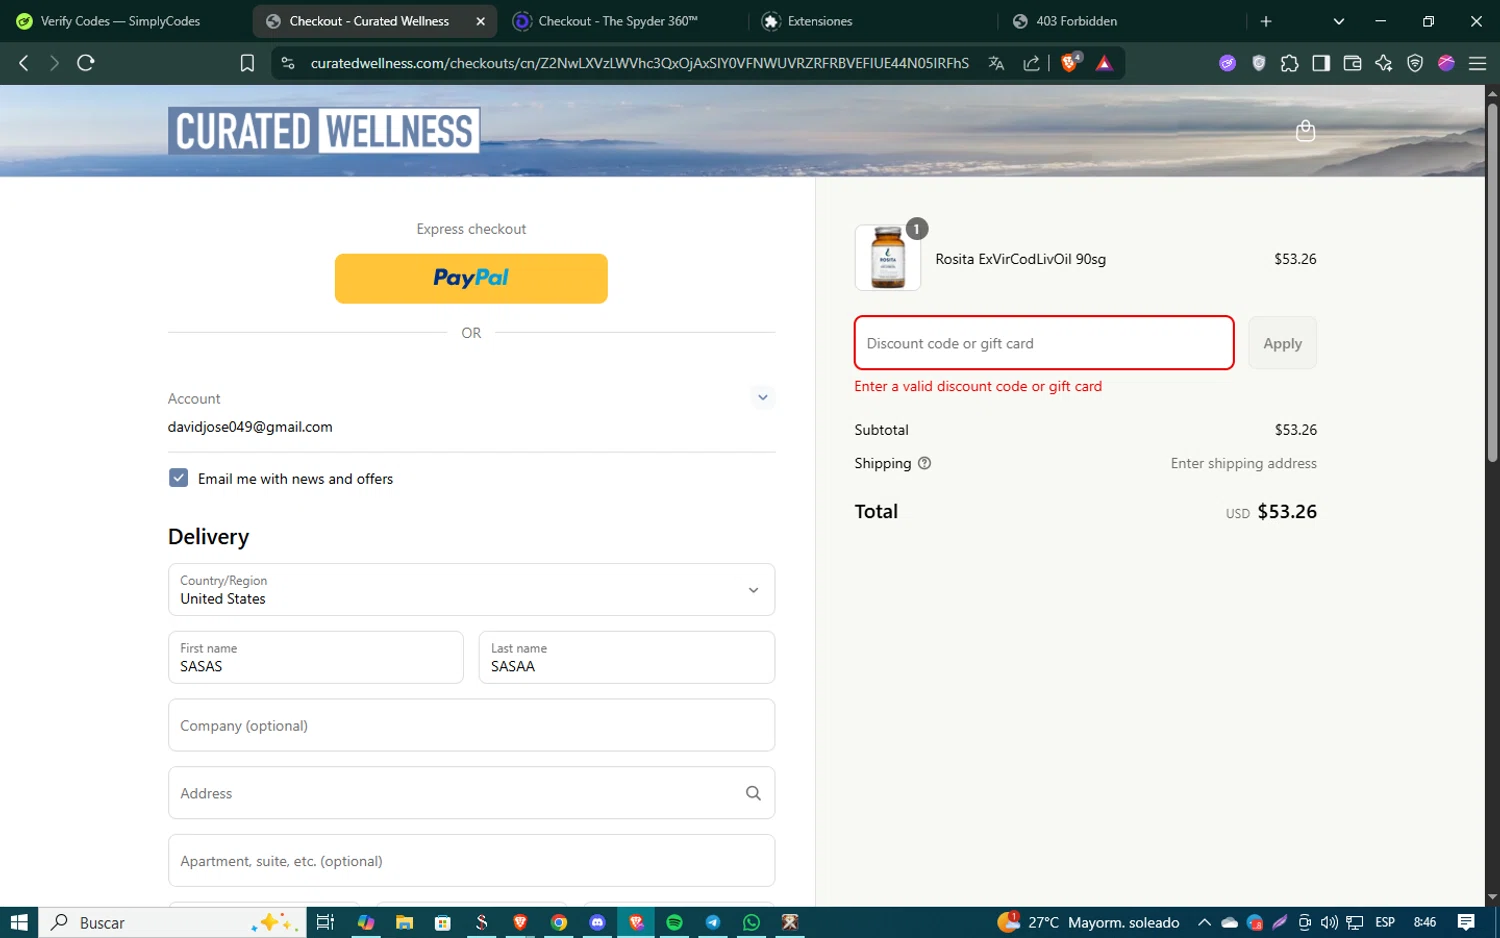Click the page vertical scrollbar thumb
The image size is (1500, 938).
(1492, 282)
